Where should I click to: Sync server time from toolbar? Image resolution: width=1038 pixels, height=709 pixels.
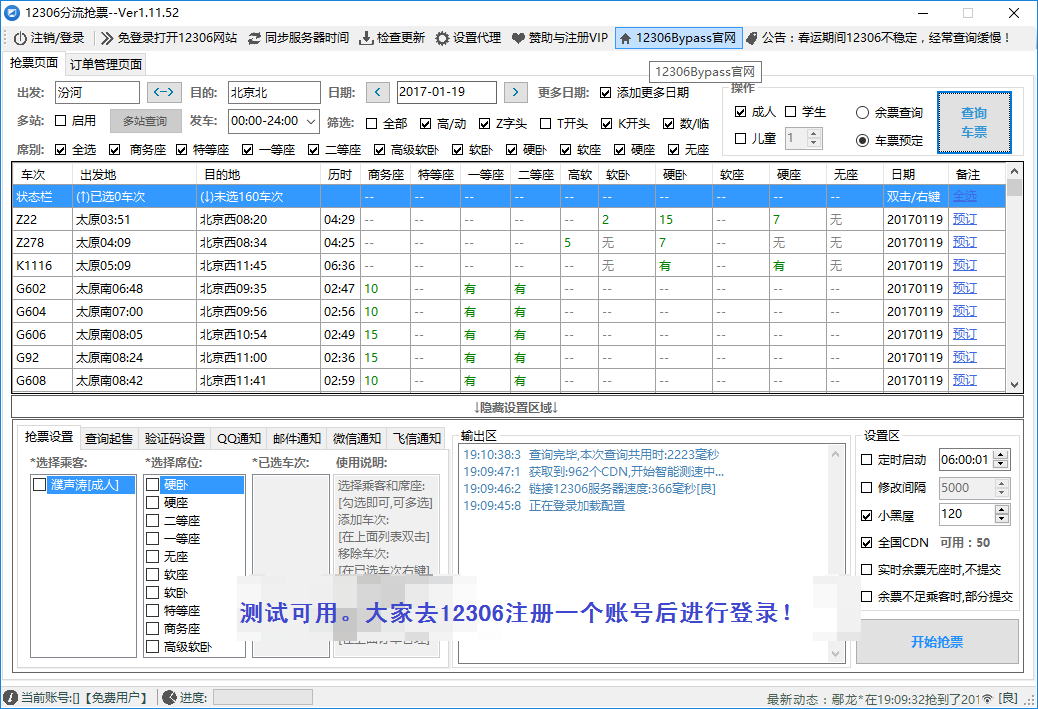tap(298, 38)
